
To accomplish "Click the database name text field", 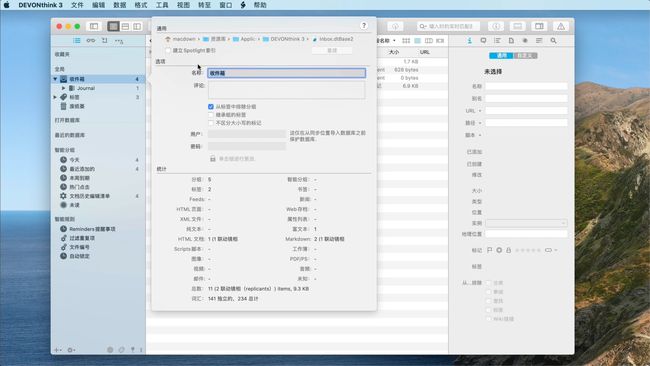I will pyautogui.click(x=286, y=73).
